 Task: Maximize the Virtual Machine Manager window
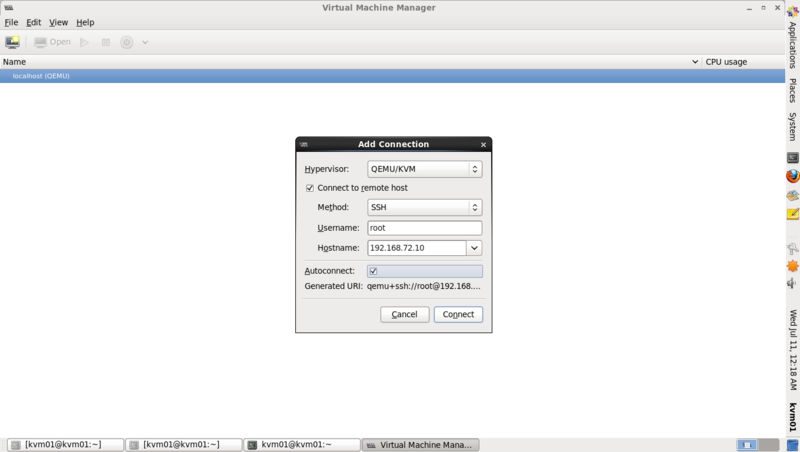763,8
